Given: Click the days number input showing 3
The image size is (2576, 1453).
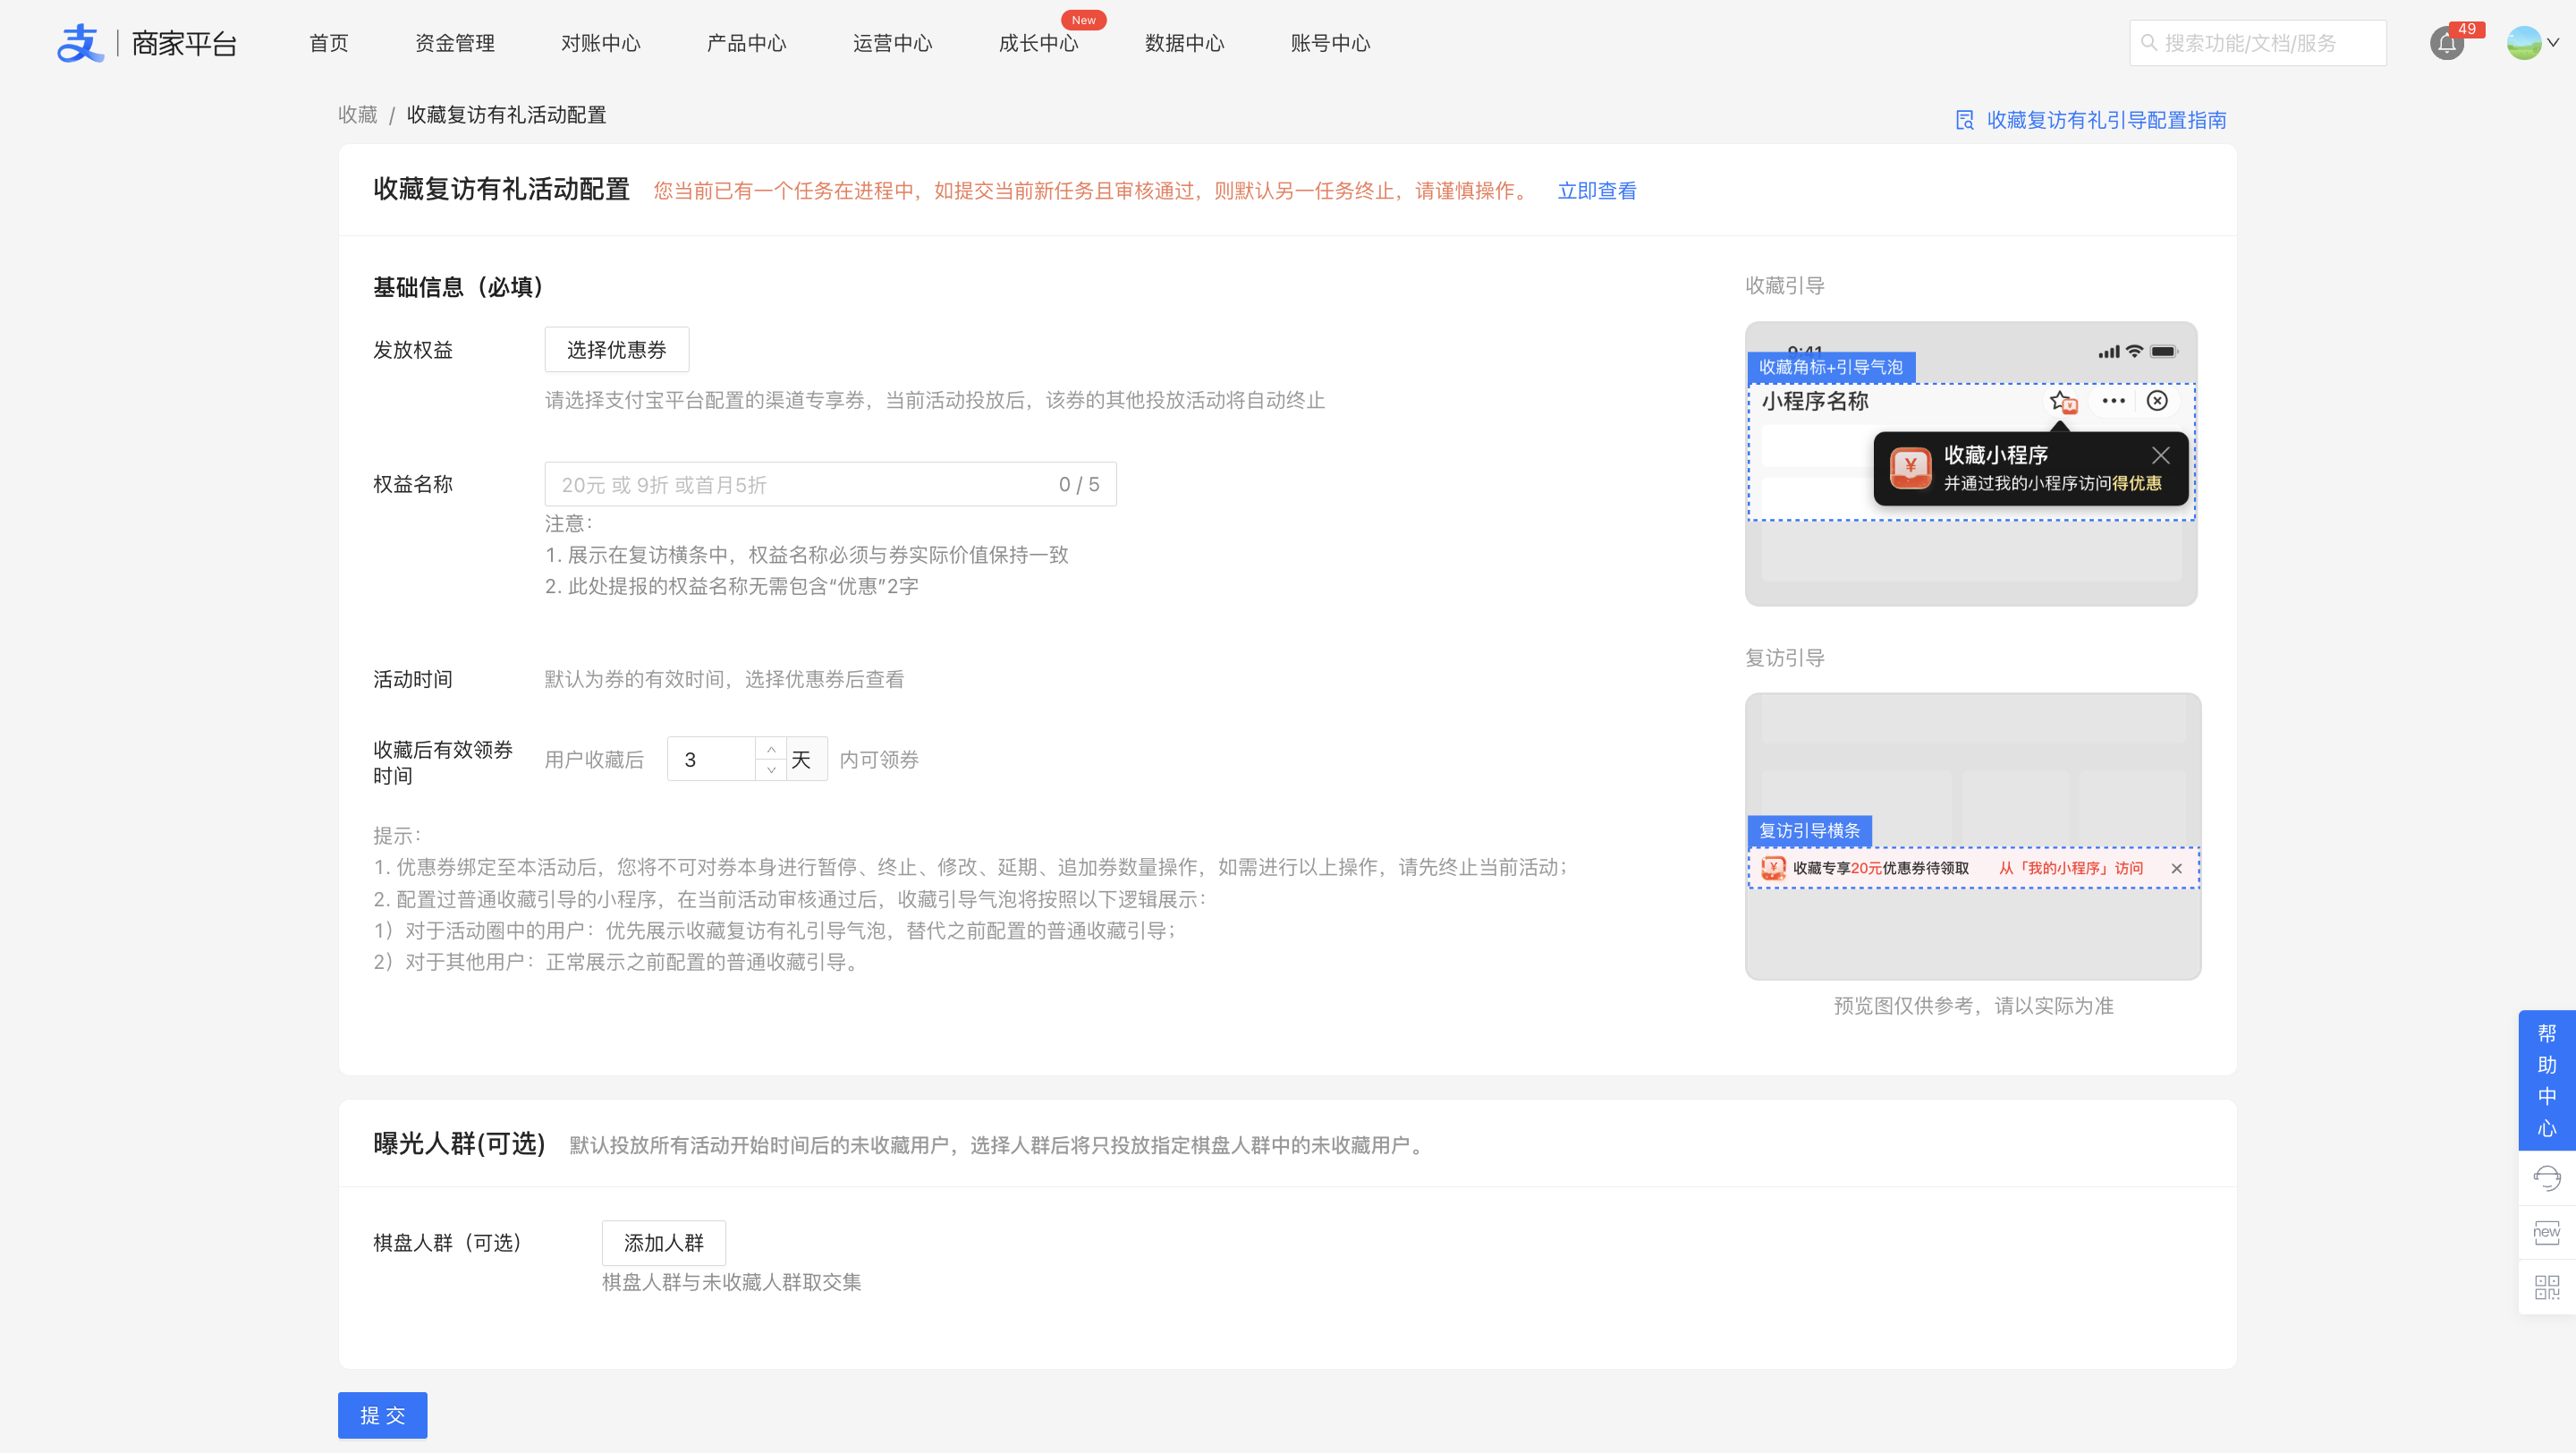Looking at the screenshot, I should click(x=712, y=759).
